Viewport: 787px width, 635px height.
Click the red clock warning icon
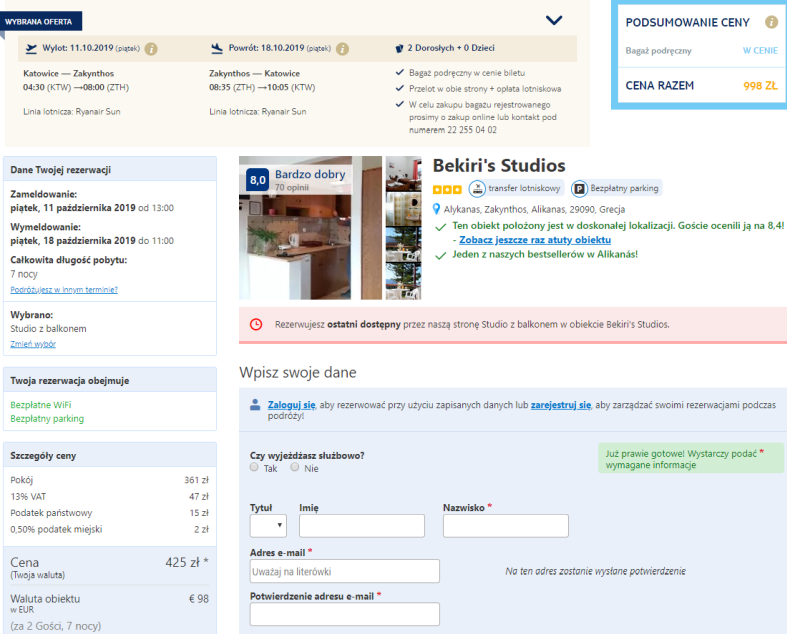click(256, 324)
